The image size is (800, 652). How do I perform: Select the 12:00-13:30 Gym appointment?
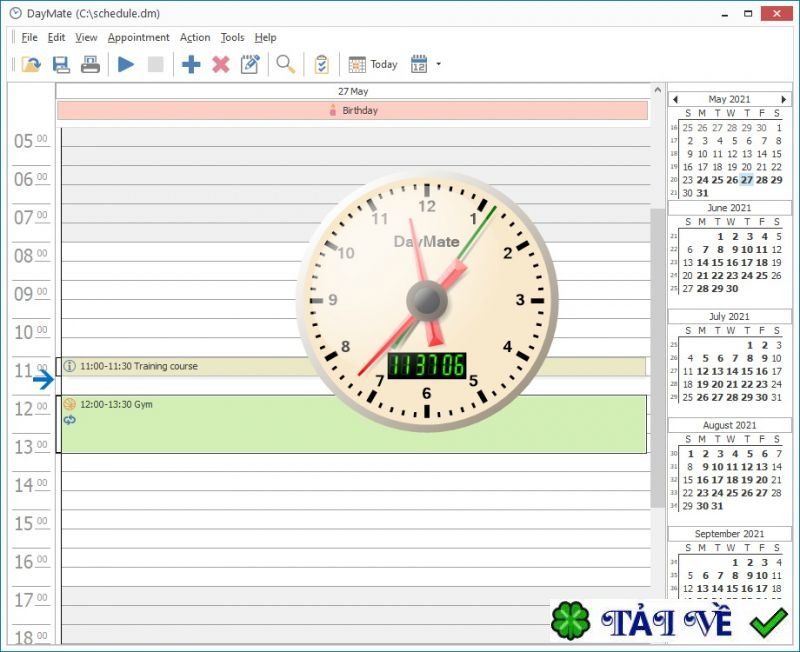pos(354,424)
